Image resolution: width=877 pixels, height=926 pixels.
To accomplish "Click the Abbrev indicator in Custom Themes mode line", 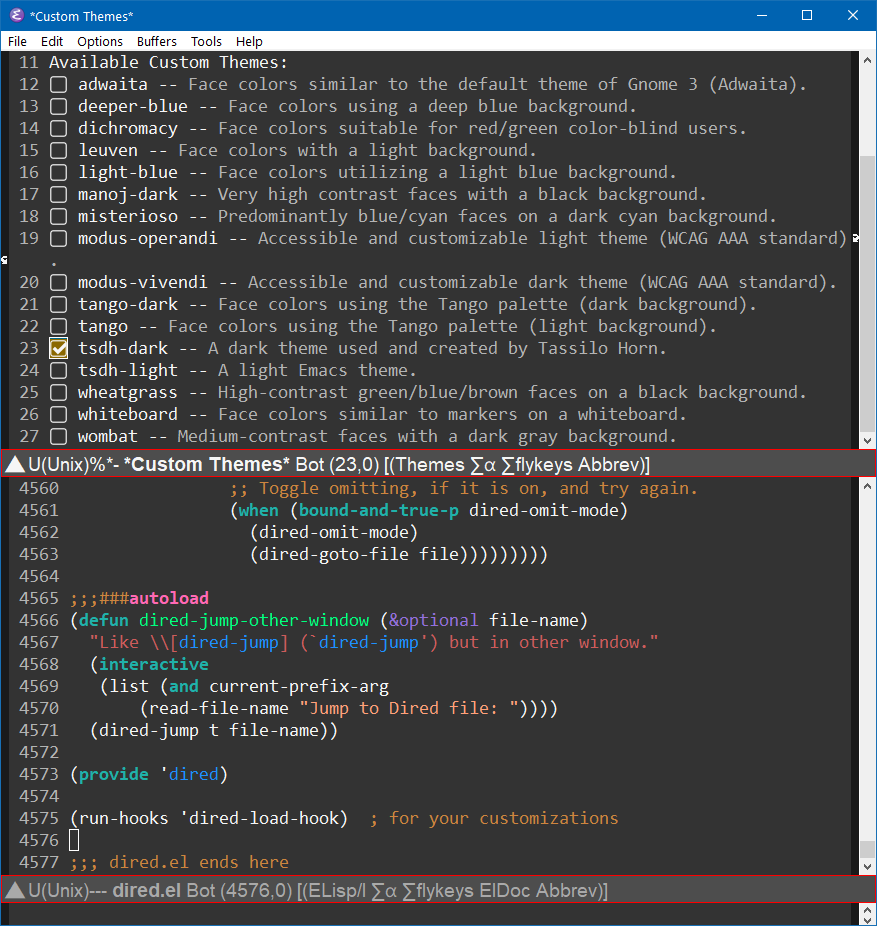I will click(x=609, y=465).
